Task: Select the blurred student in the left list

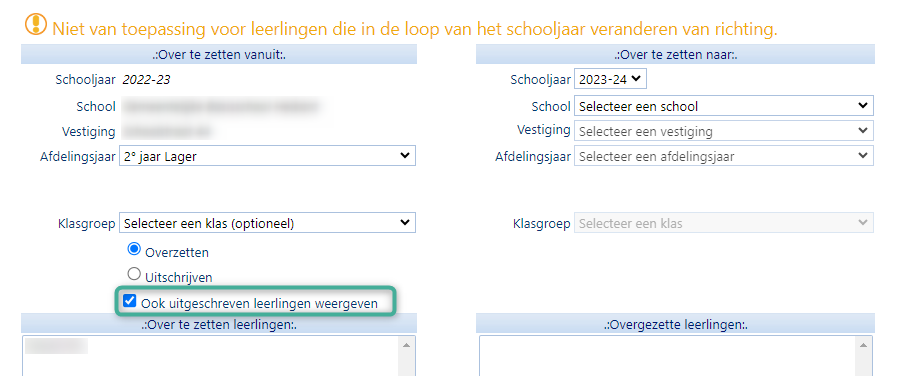Action: (57, 346)
